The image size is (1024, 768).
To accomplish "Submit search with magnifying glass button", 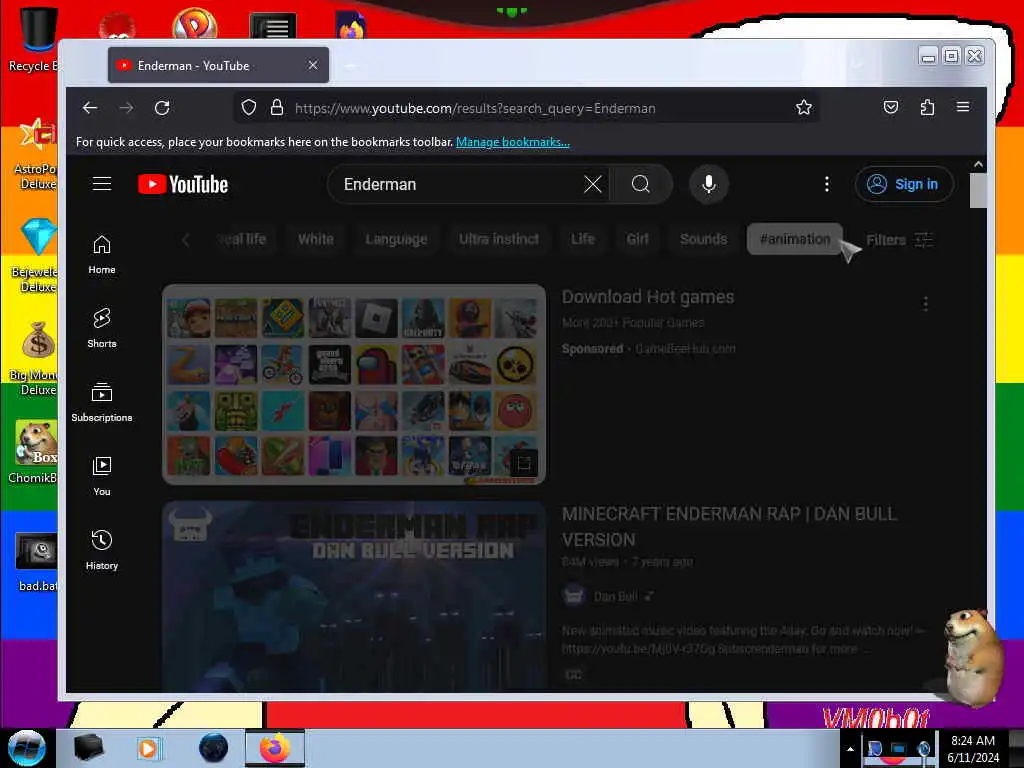I will [x=641, y=184].
